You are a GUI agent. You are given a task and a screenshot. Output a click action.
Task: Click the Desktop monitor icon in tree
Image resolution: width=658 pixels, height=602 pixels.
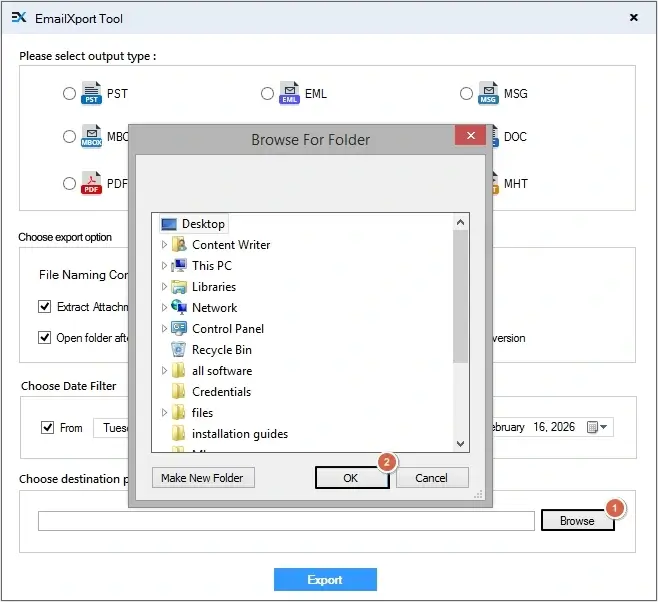coord(169,224)
